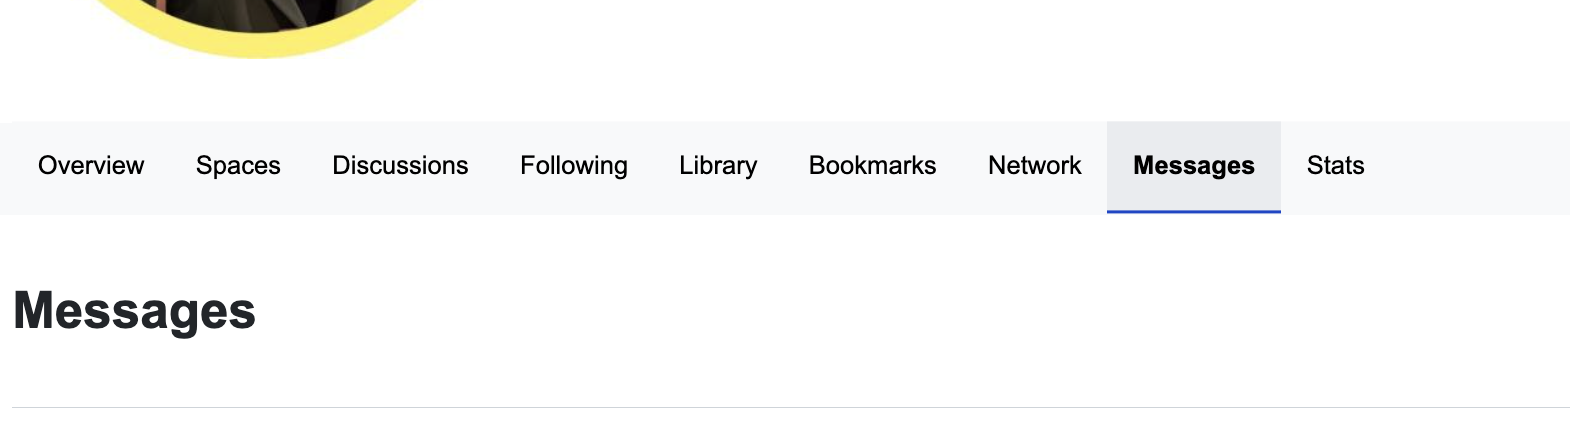Browse profile threads via Discussions
Screen dimensions: 1570x428
click(400, 166)
